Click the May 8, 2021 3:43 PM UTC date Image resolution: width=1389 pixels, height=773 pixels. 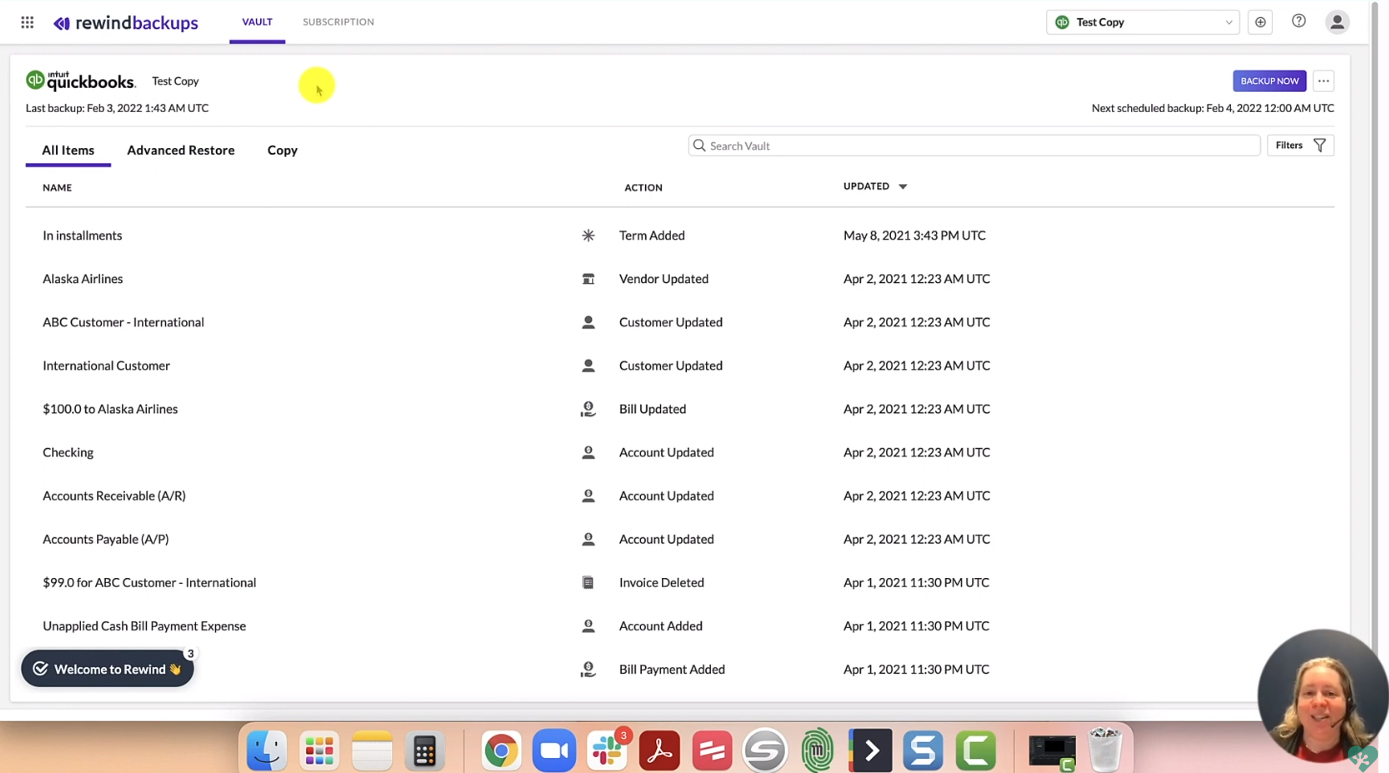point(914,236)
